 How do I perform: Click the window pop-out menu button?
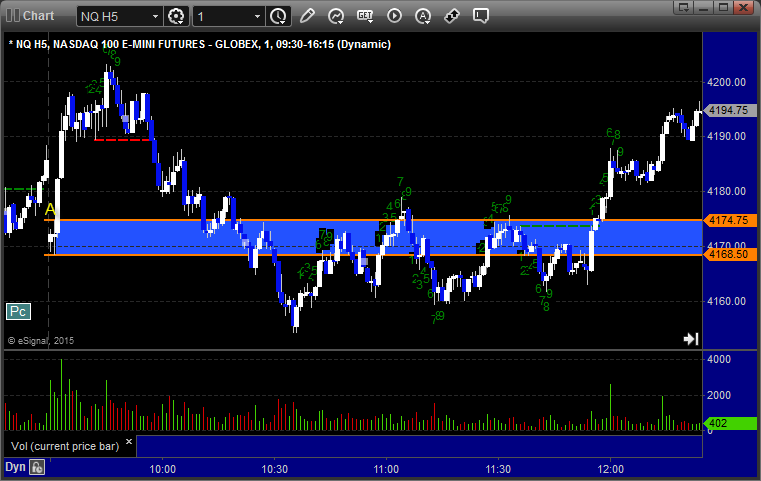pyautogui.click(x=684, y=7)
